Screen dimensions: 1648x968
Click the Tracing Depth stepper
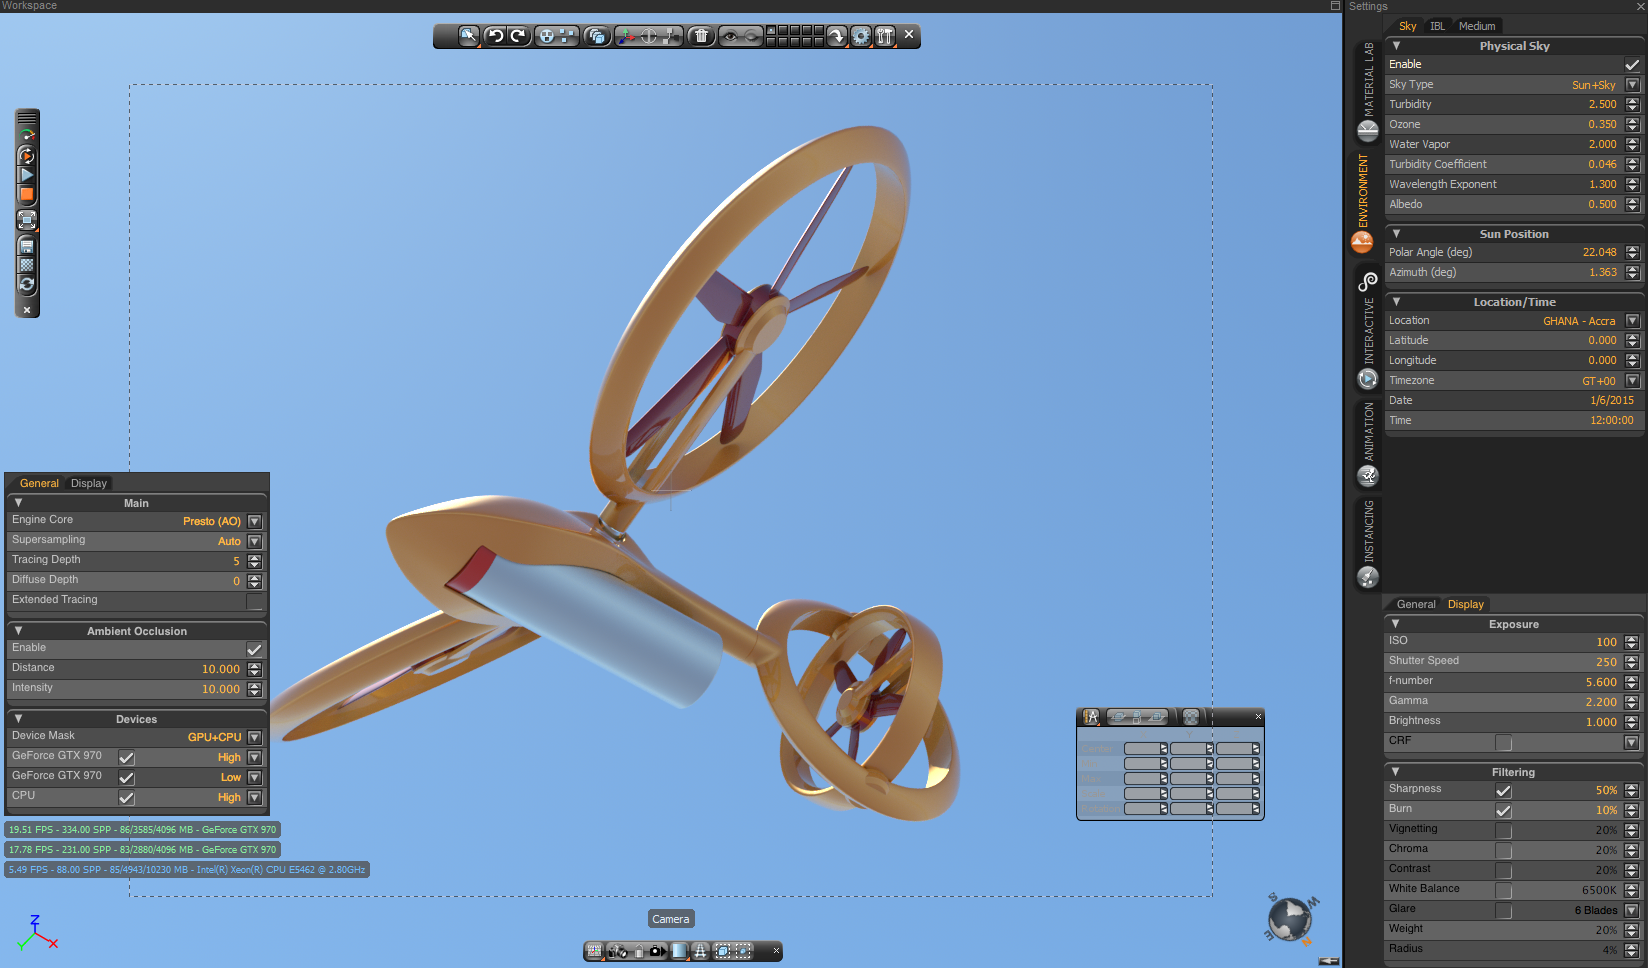pyautogui.click(x=254, y=561)
